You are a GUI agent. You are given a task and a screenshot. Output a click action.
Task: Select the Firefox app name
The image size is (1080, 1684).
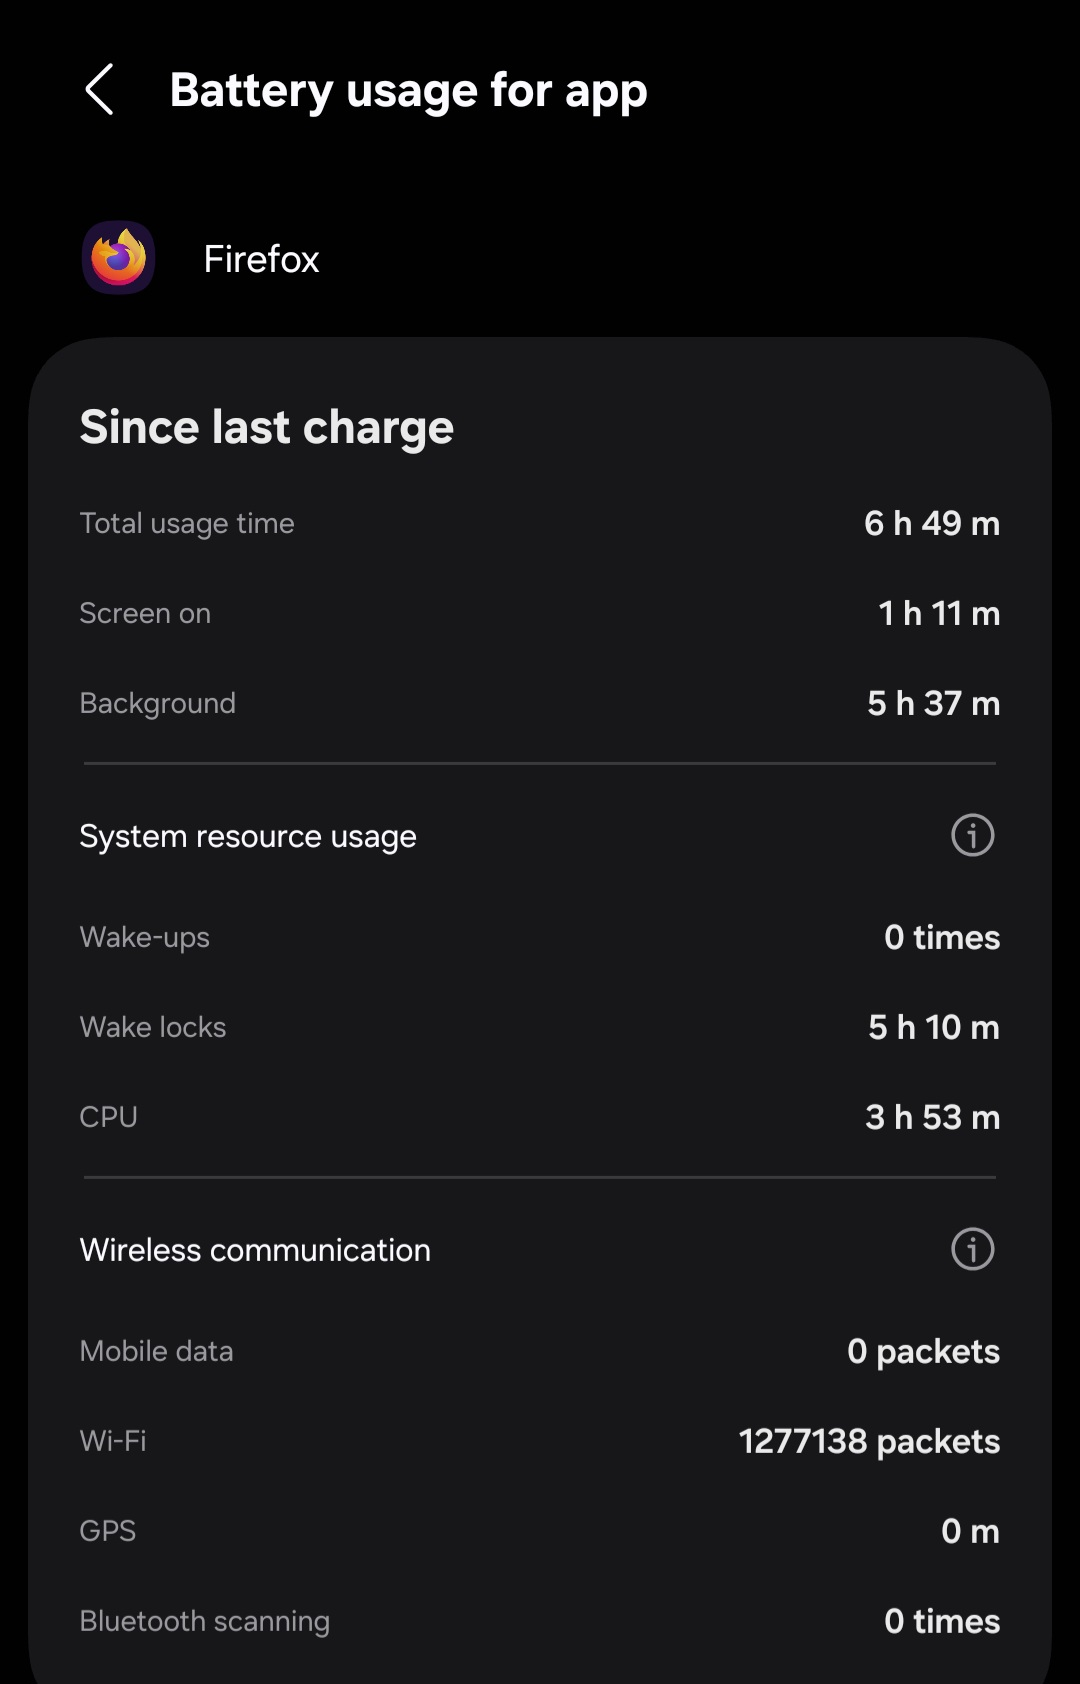pyautogui.click(x=261, y=259)
